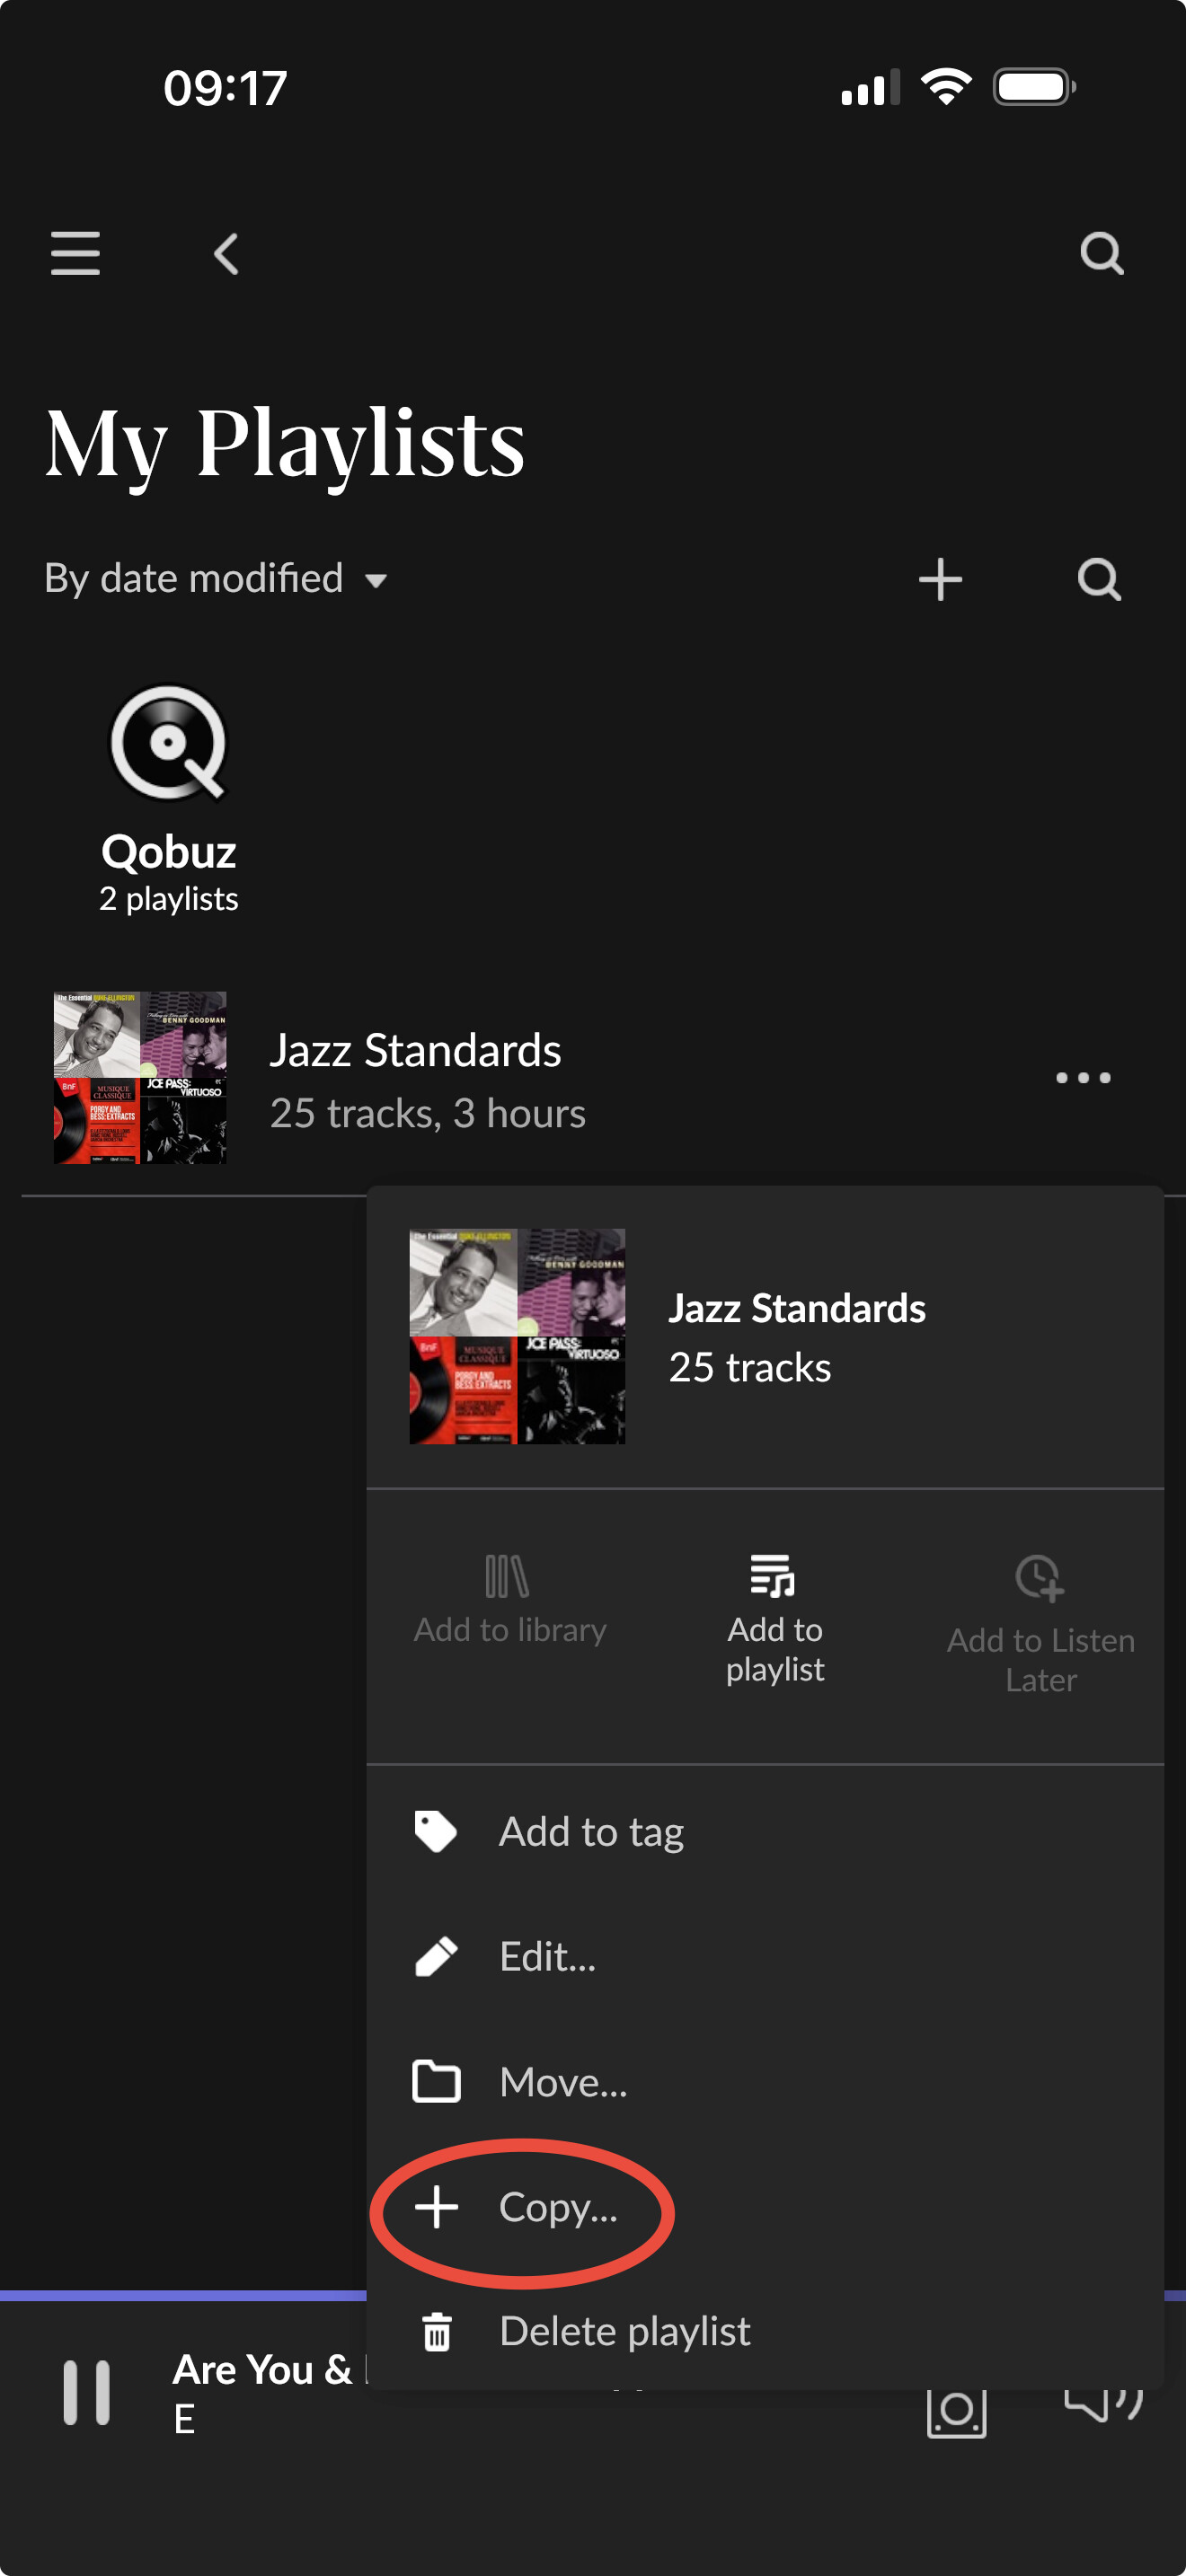Screen dimensions: 1186x2576
Task: Choose Edit... from the context menu
Action: point(765,1956)
